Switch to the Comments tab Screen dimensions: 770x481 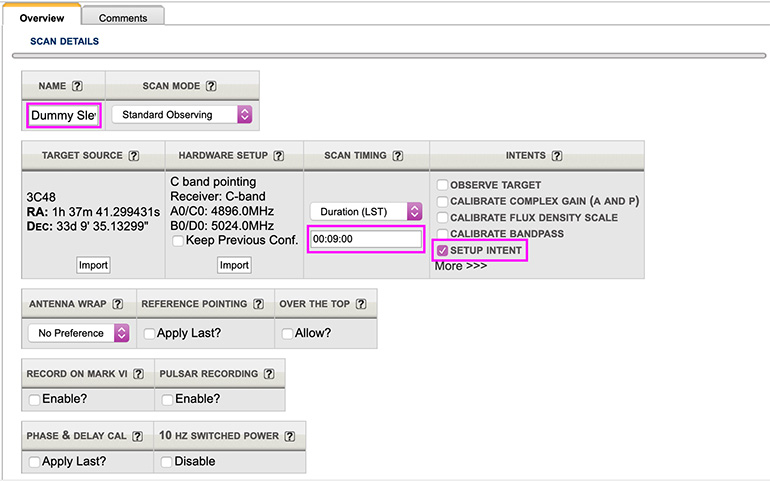coord(122,17)
